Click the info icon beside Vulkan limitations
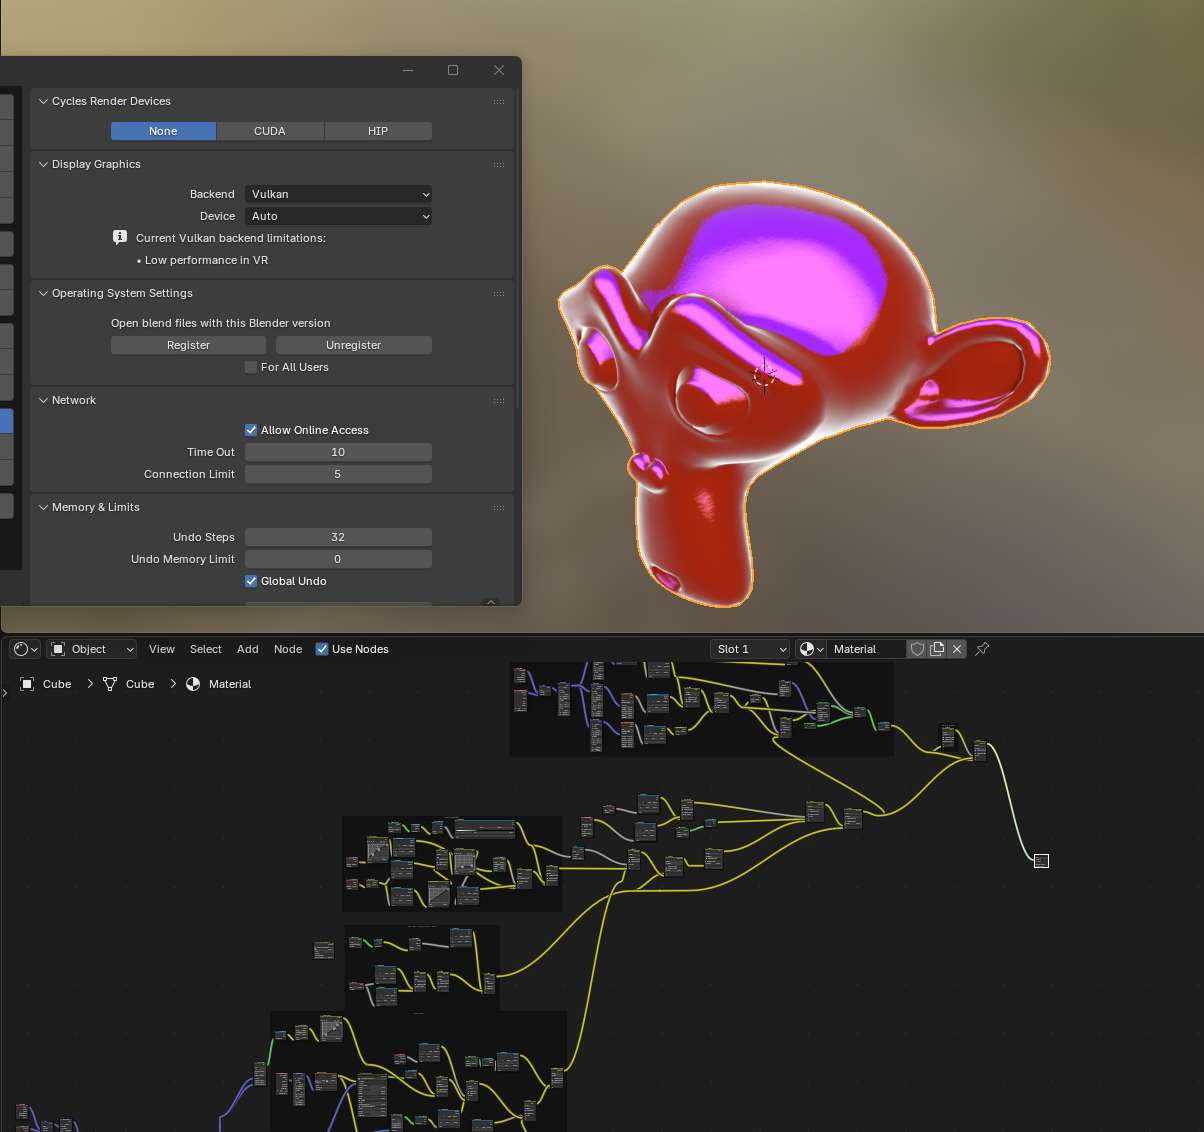The height and width of the screenshot is (1132, 1204). [120, 238]
